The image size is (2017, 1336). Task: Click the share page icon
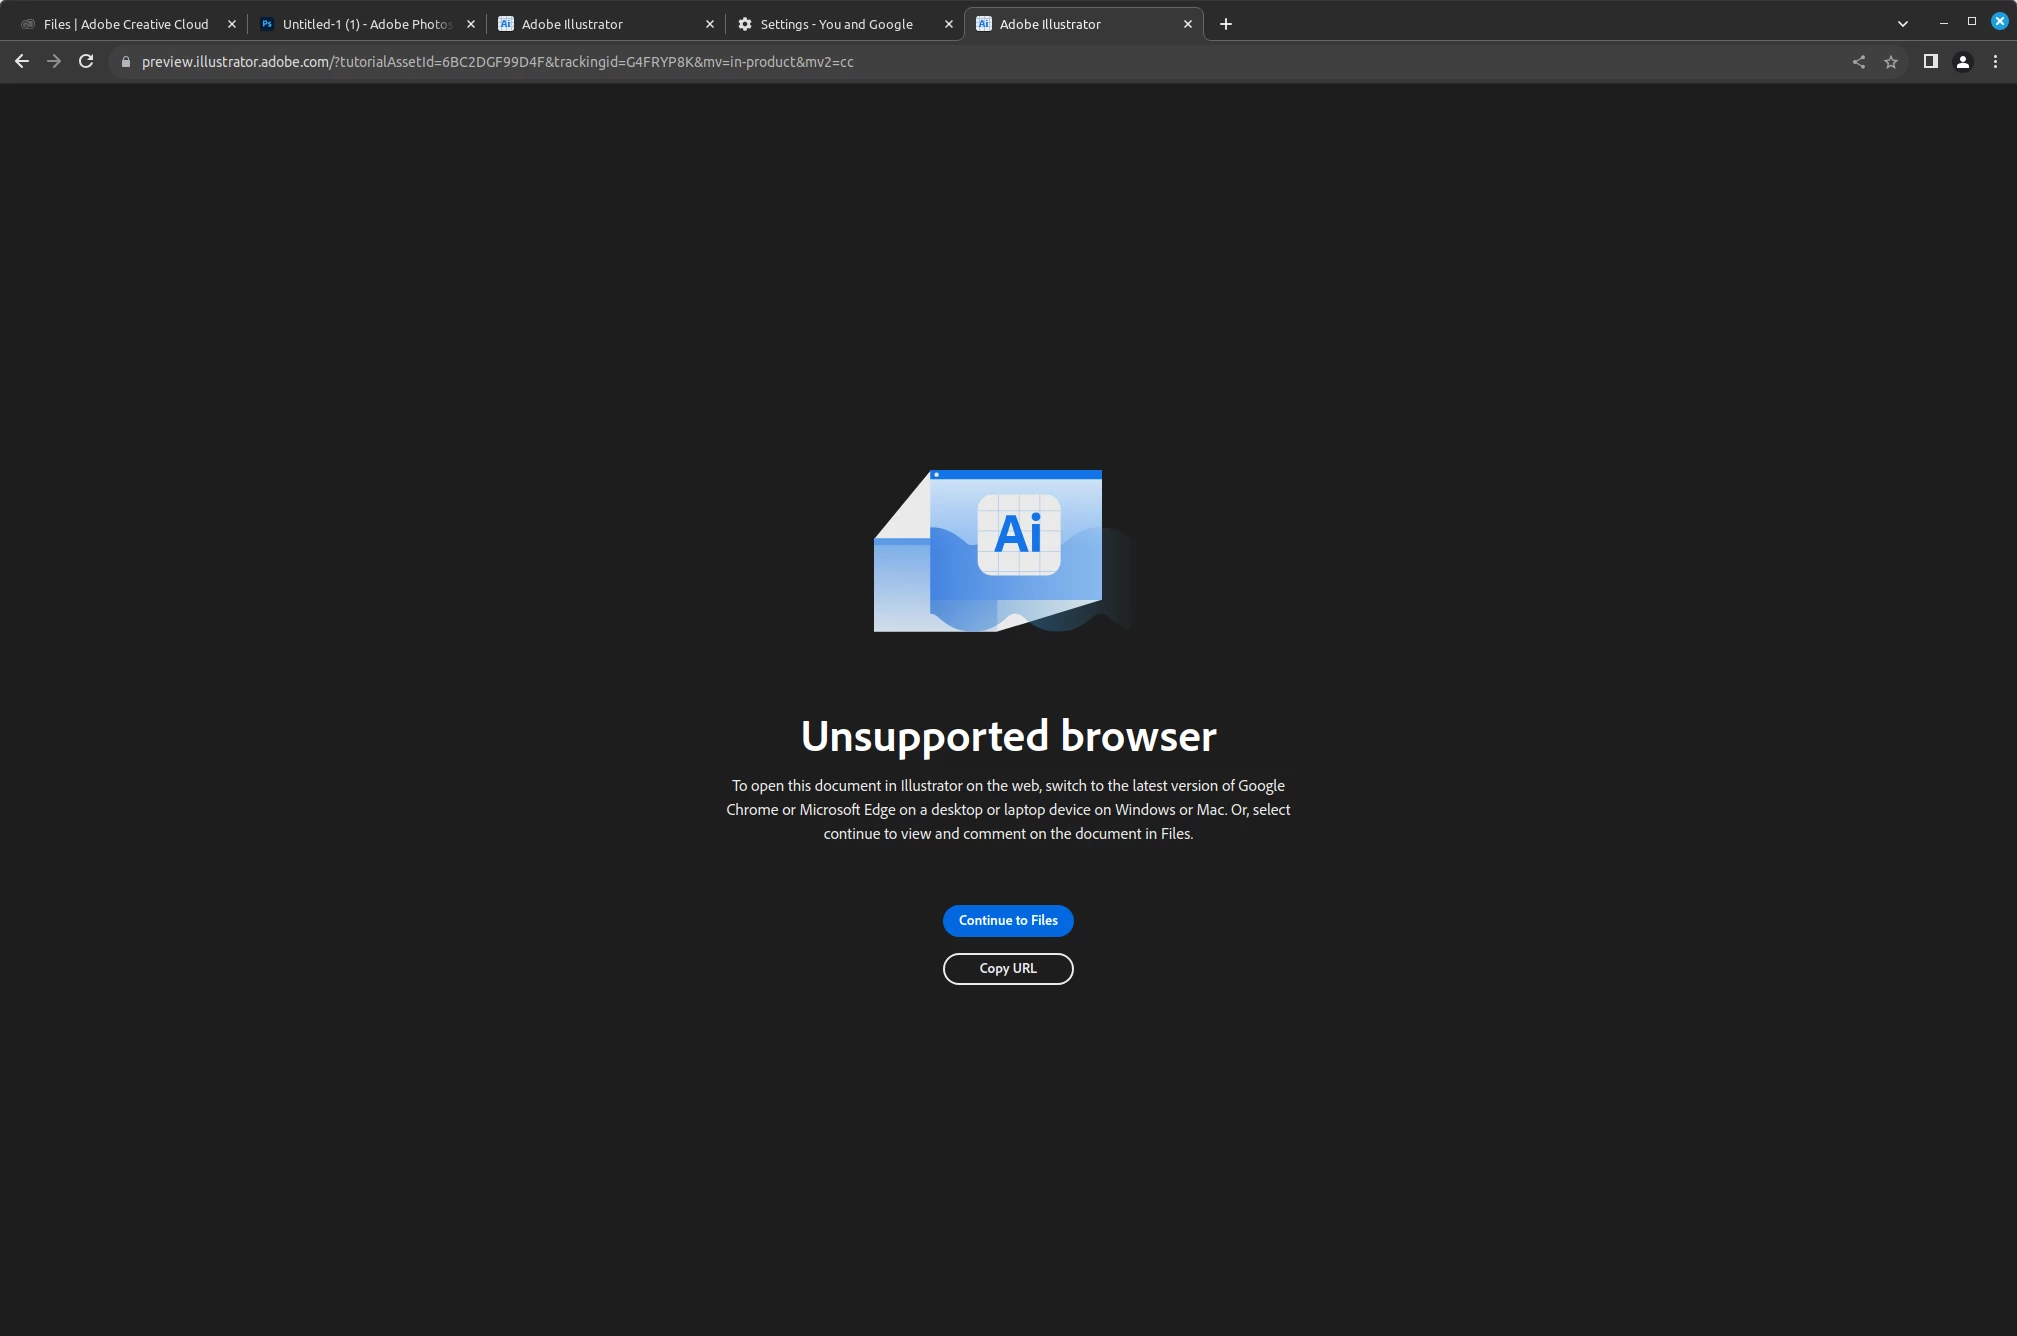1859,62
